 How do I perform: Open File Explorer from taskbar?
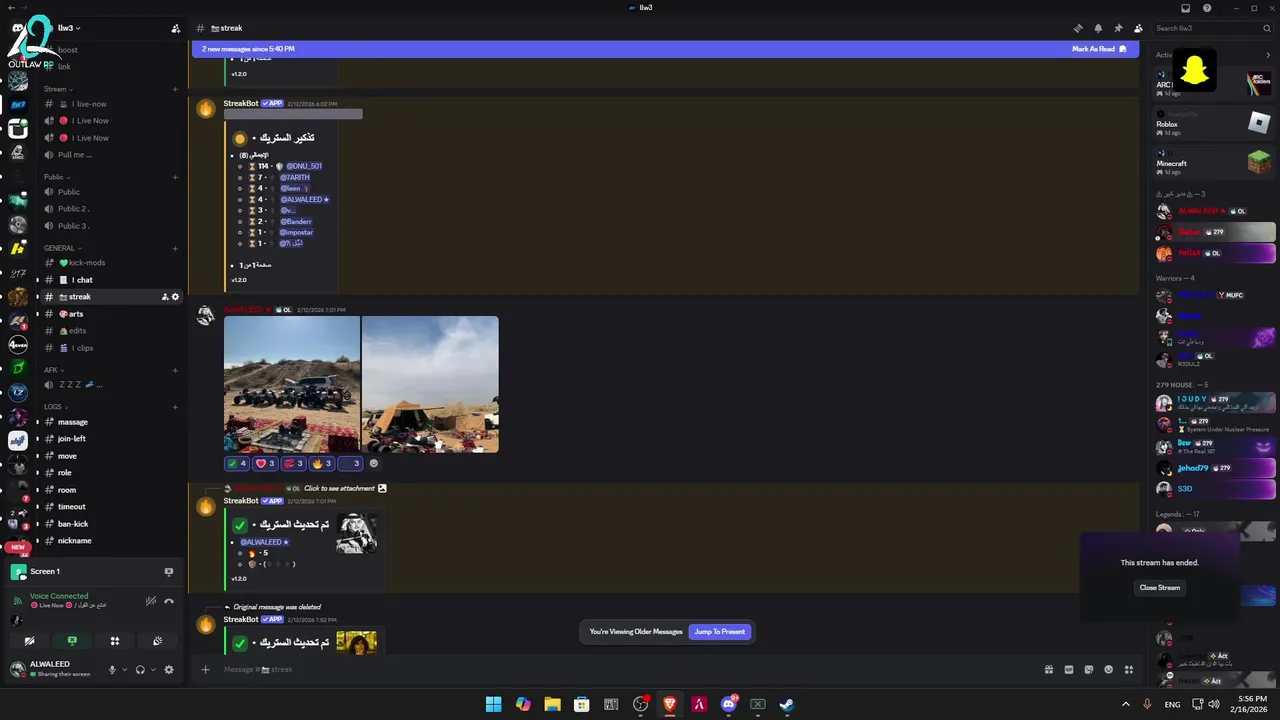tap(552, 704)
